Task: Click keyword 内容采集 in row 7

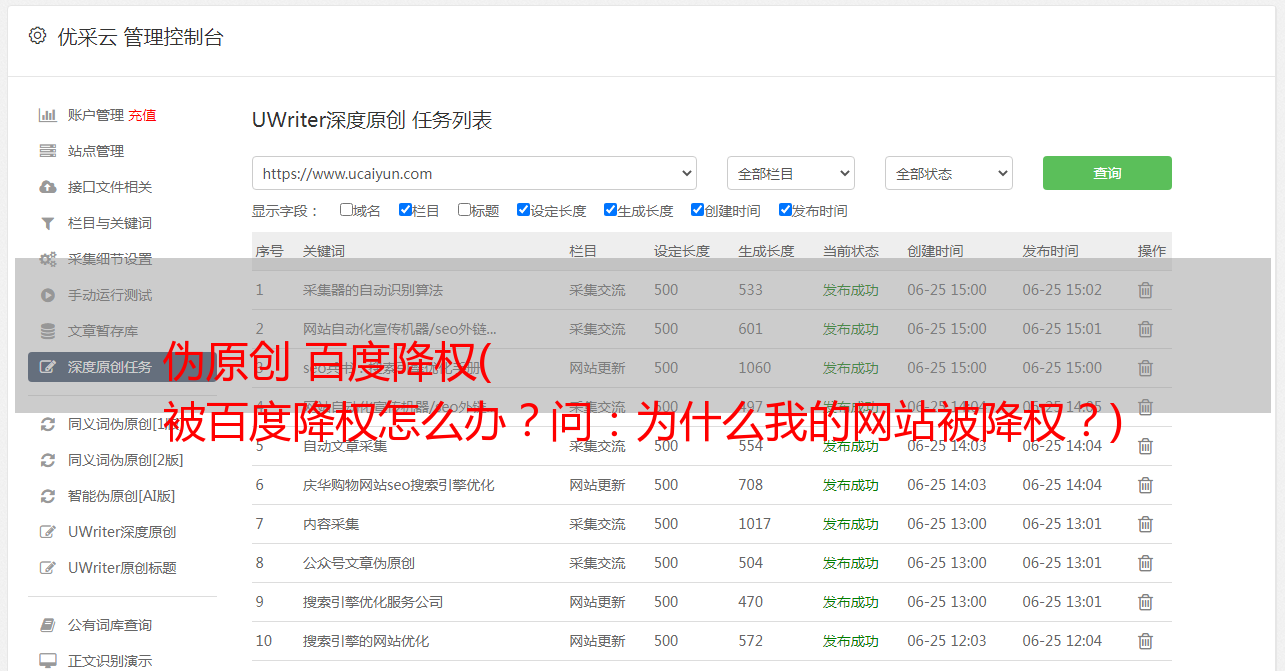Action: click(331, 524)
